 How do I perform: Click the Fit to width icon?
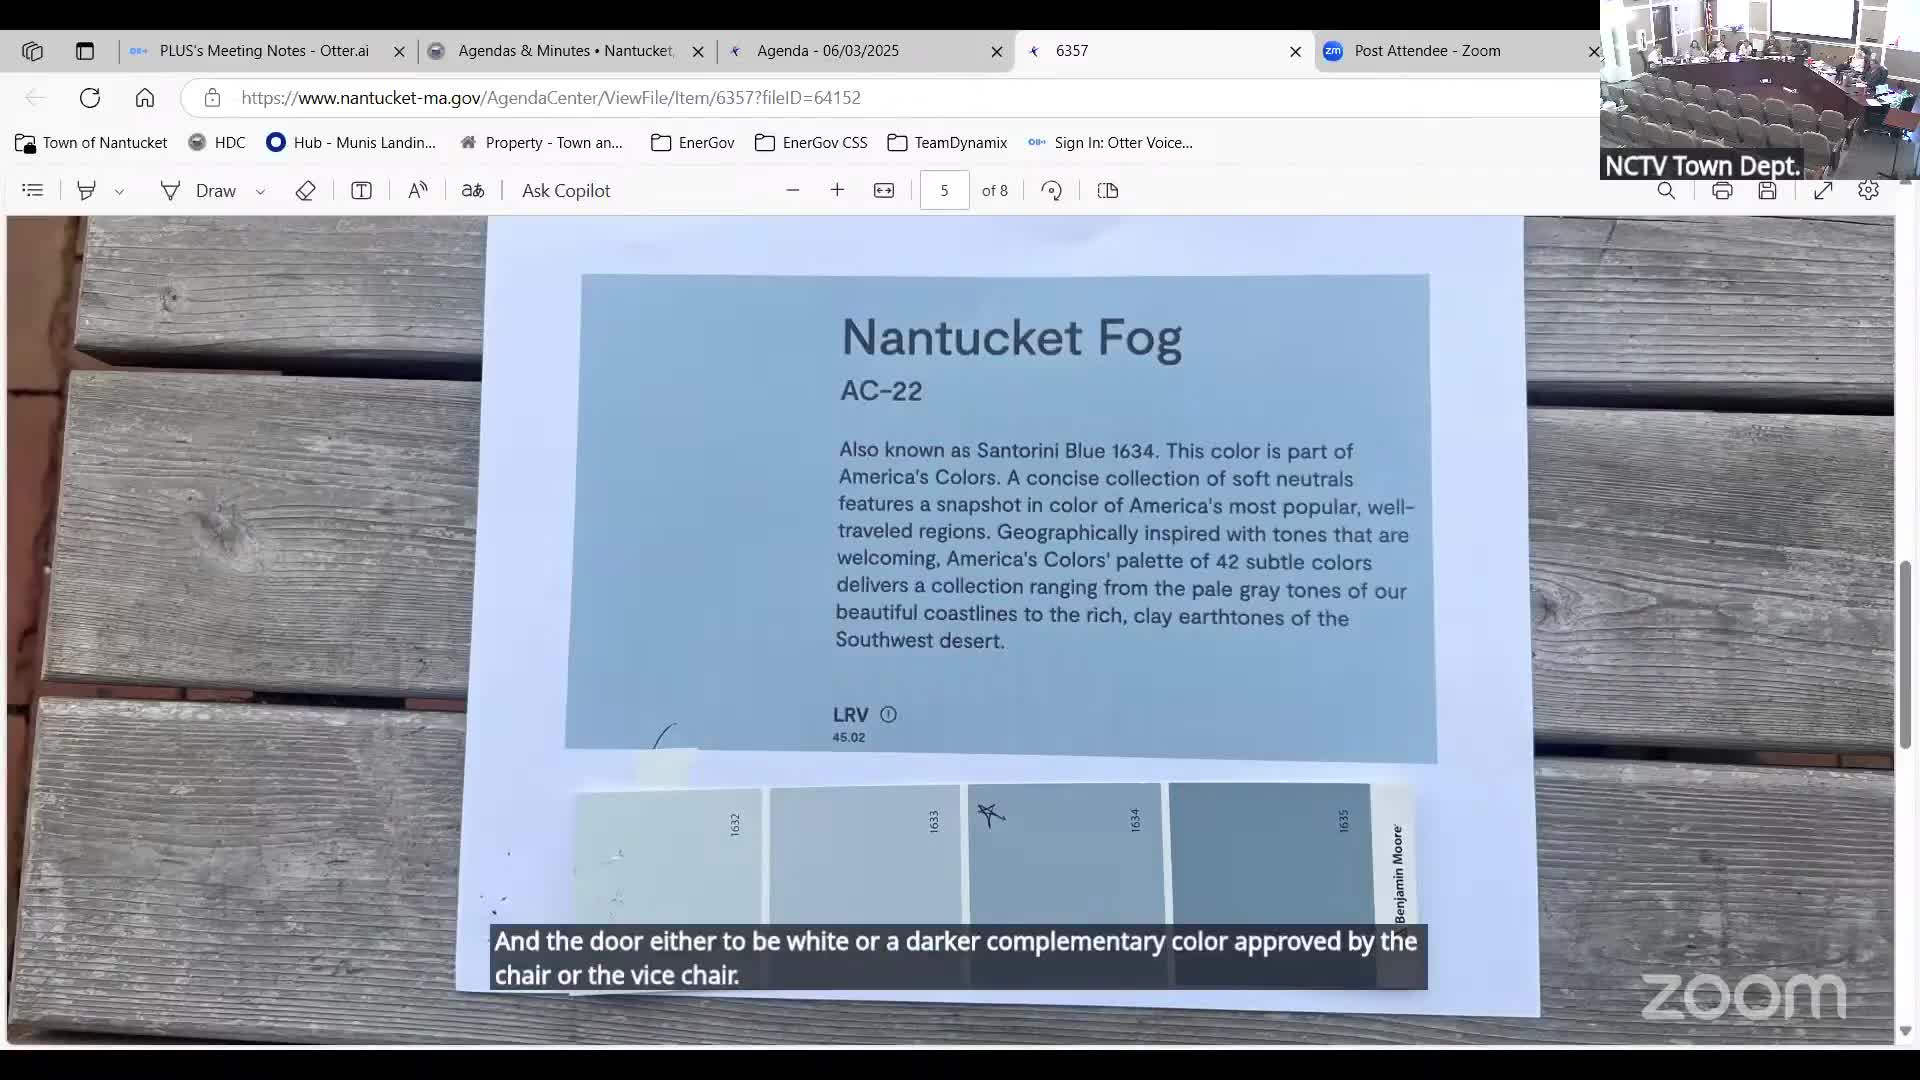[884, 190]
